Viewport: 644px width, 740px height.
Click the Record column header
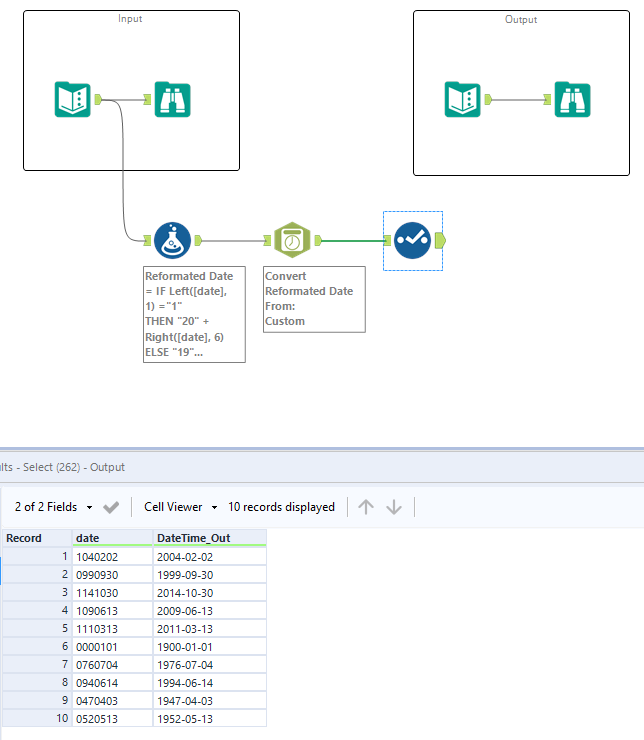point(37,538)
